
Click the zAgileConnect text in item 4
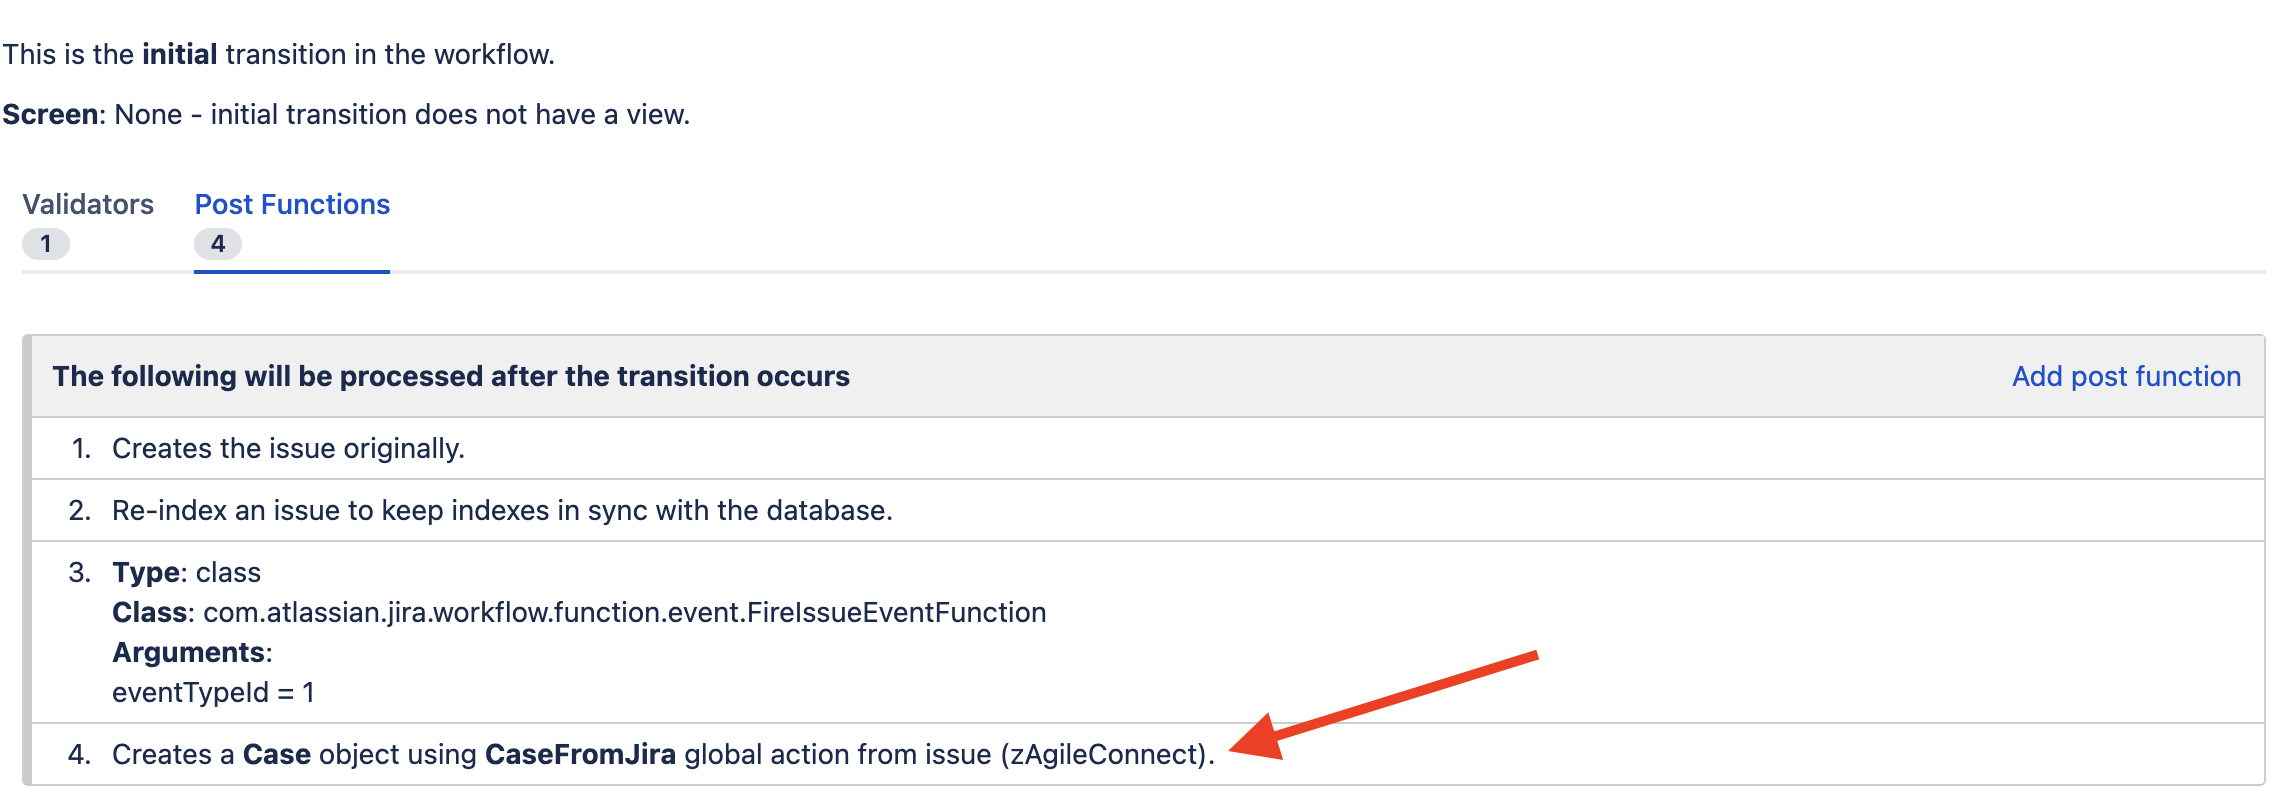pos(1103,755)
